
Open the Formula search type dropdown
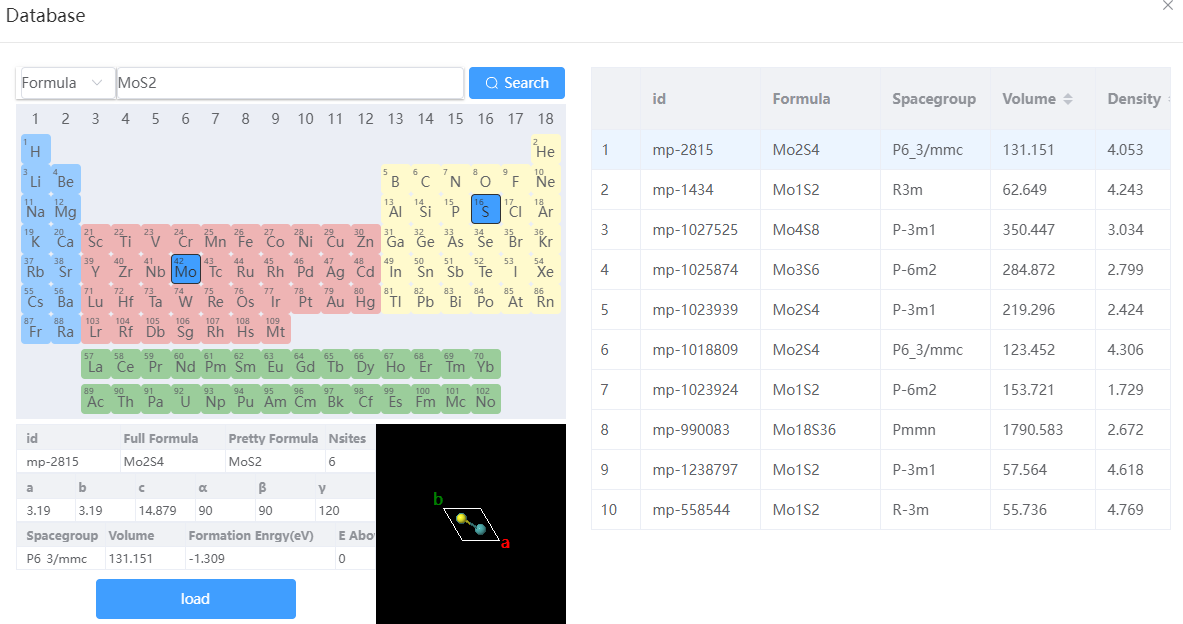(65, 83)
